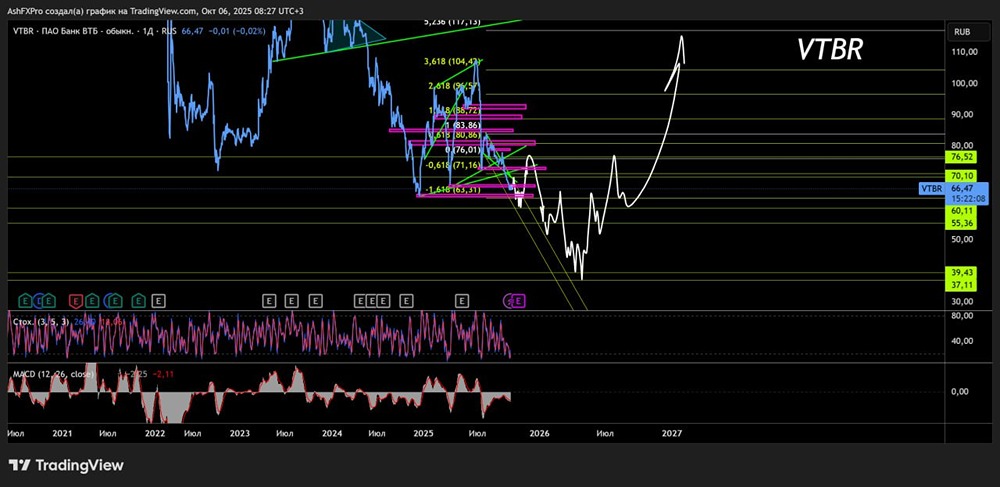1000x487 pixels.
Task: Click the 30,00 price axis value
Action: (x=964, y=302)
